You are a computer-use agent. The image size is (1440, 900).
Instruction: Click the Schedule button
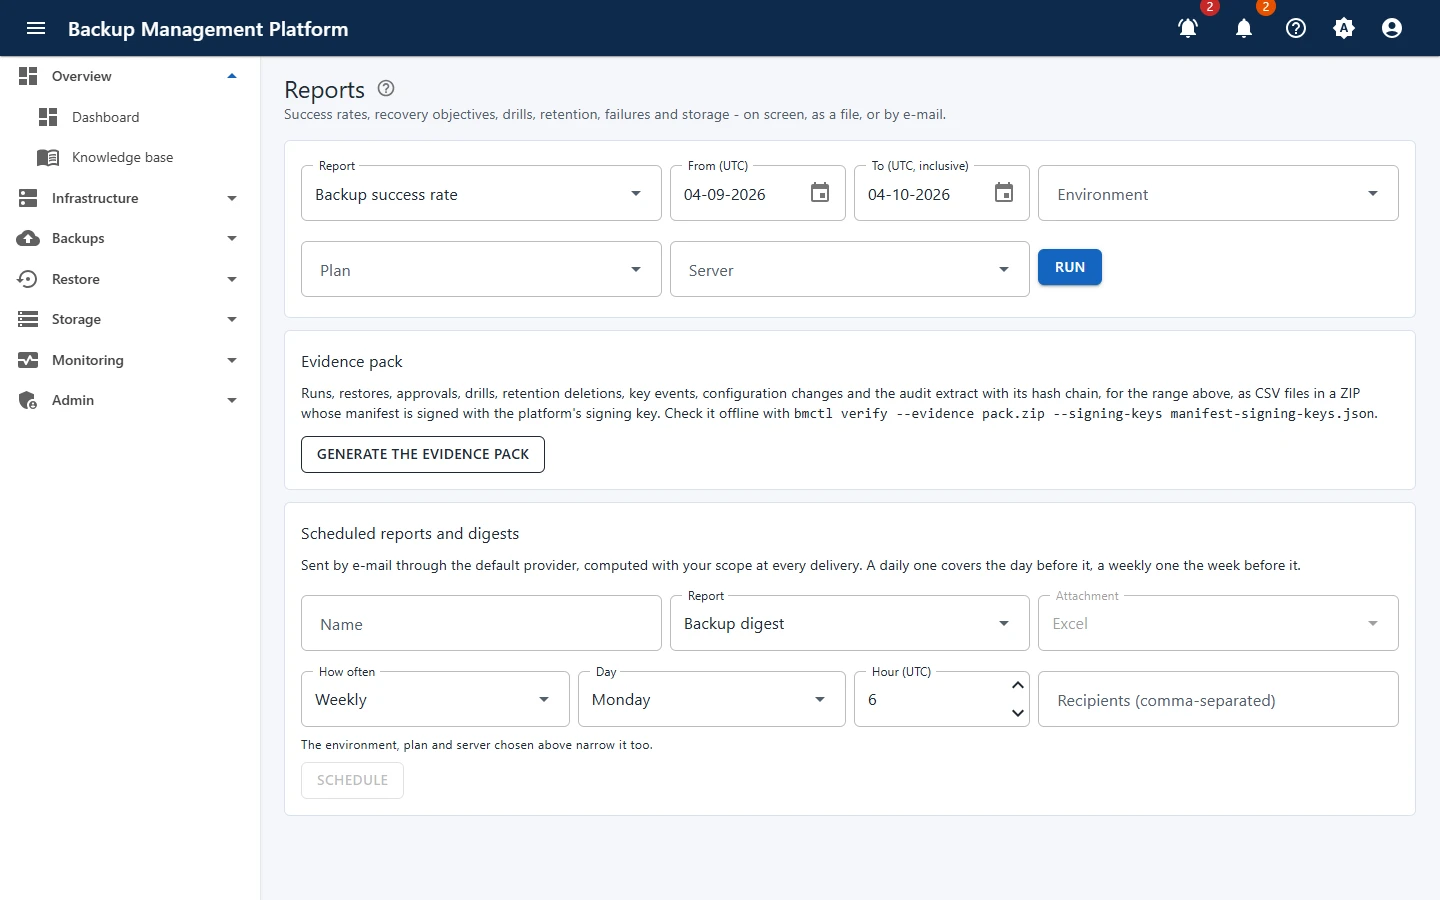tap(352, 780)
